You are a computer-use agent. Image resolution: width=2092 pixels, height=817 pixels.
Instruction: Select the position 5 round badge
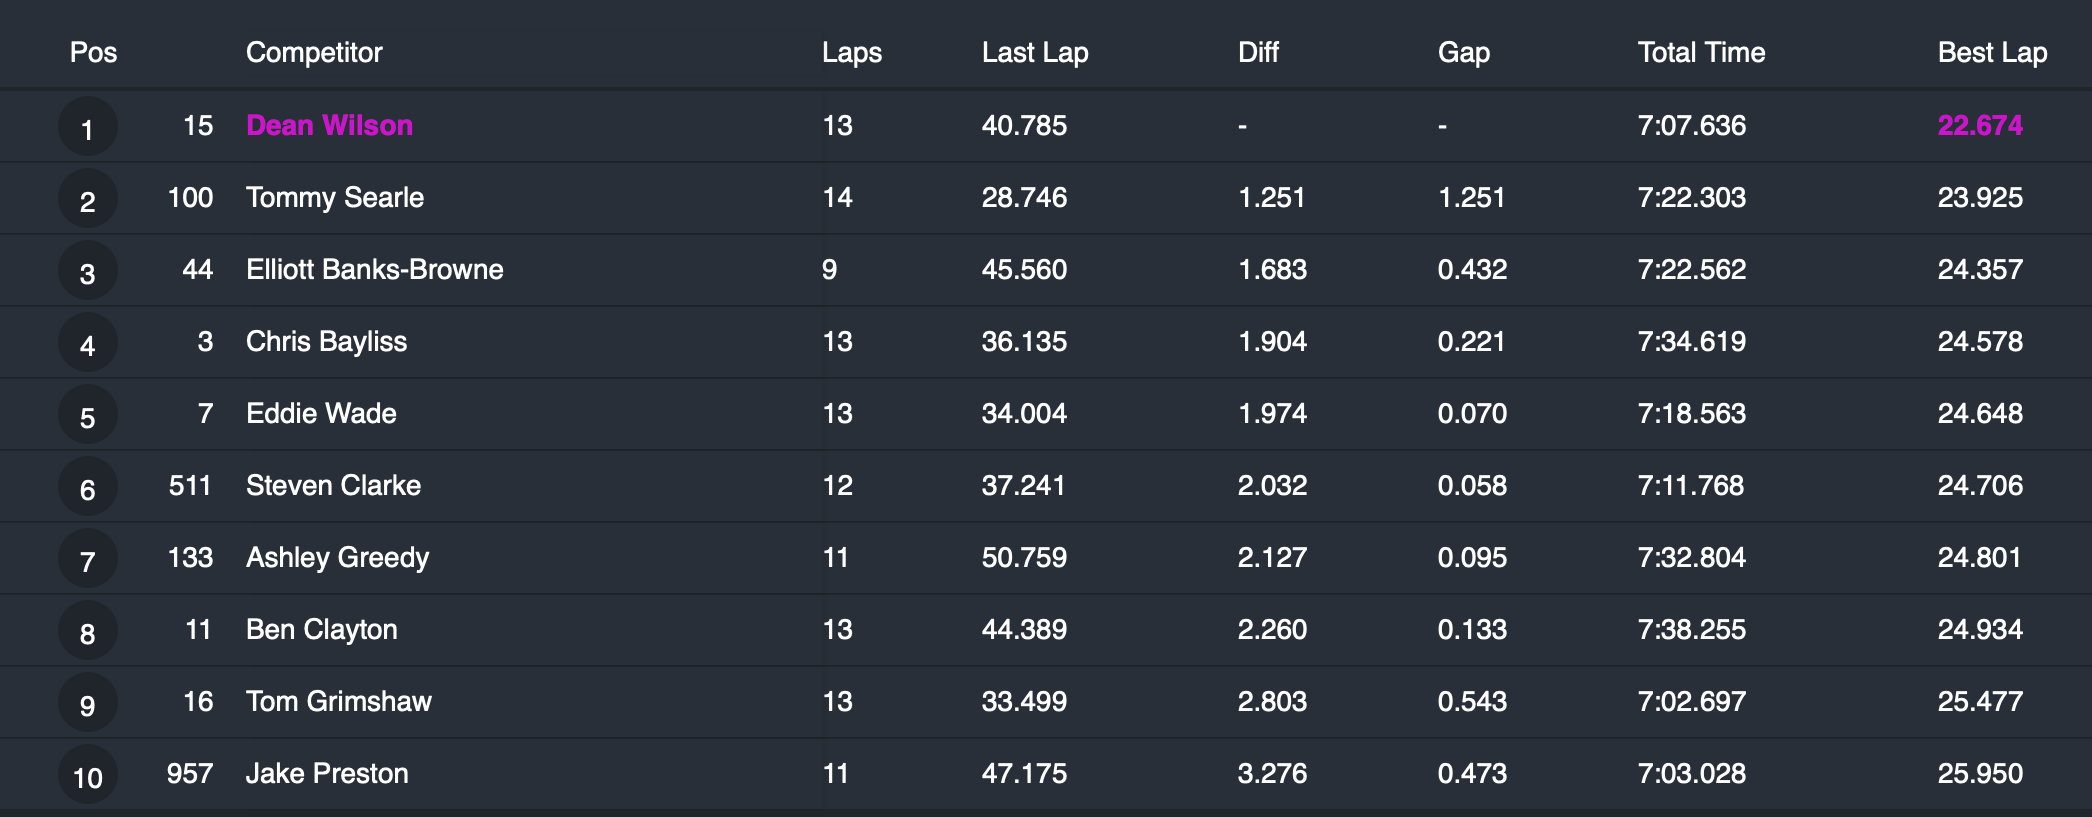coord(88,415)
